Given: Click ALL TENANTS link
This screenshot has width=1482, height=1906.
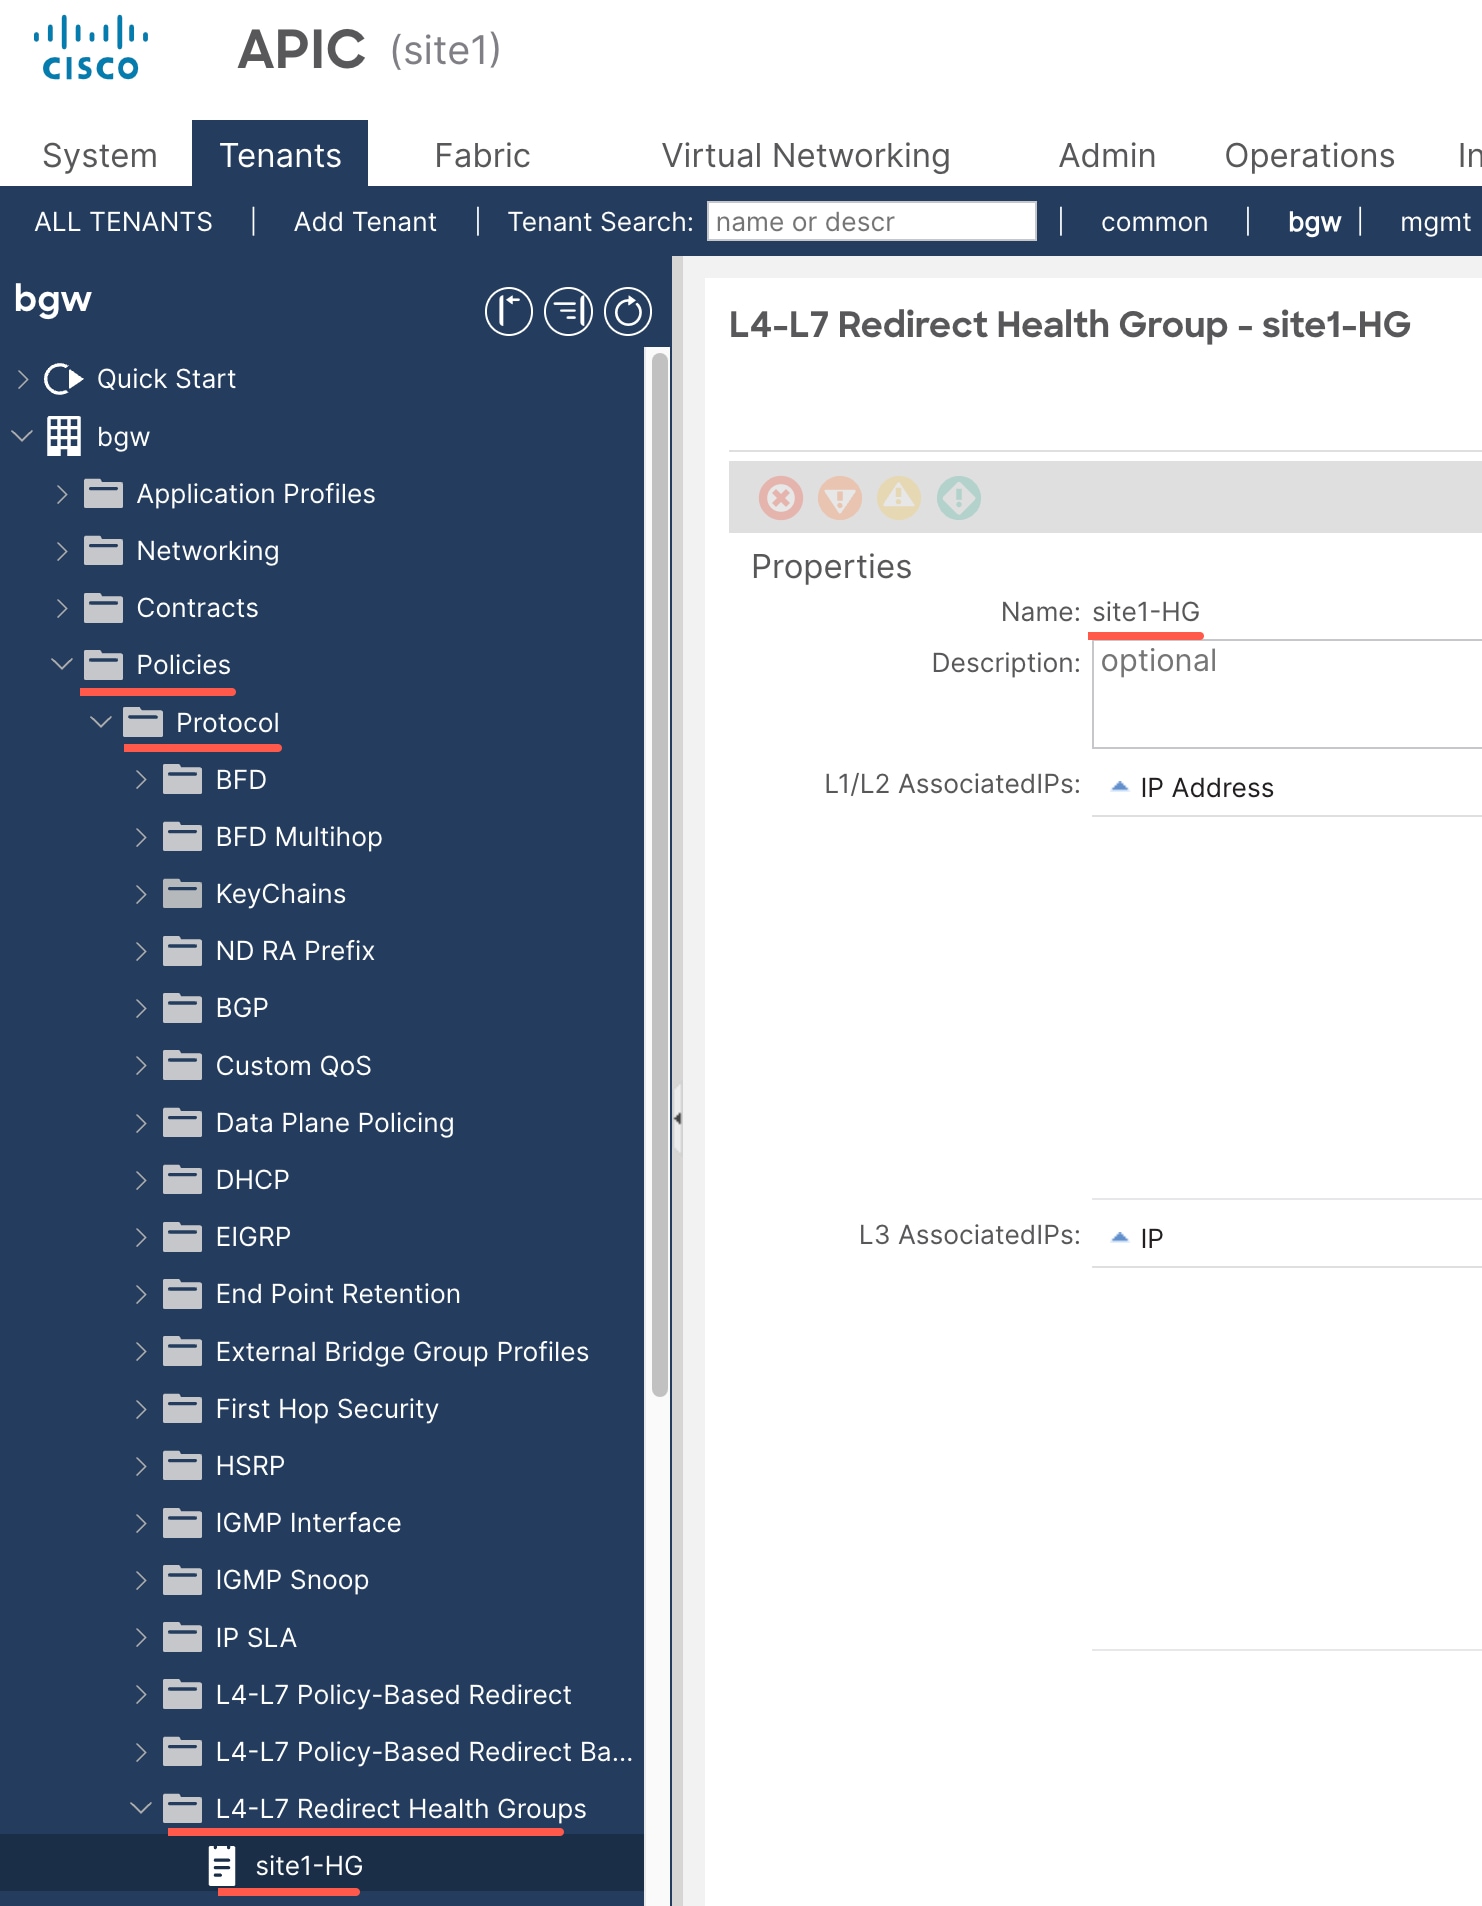Looking at the screenshot, I should click(124, 221).
